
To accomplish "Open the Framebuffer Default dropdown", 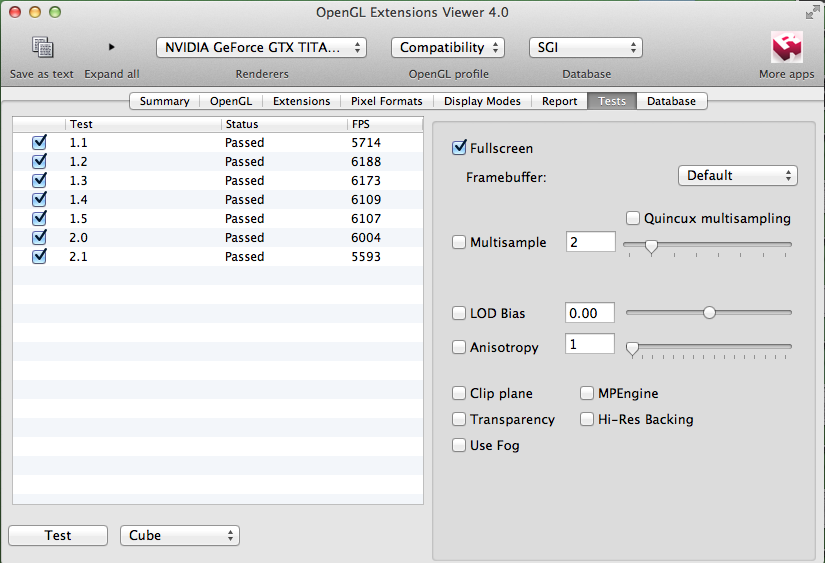I will click(x=738, y=176).
